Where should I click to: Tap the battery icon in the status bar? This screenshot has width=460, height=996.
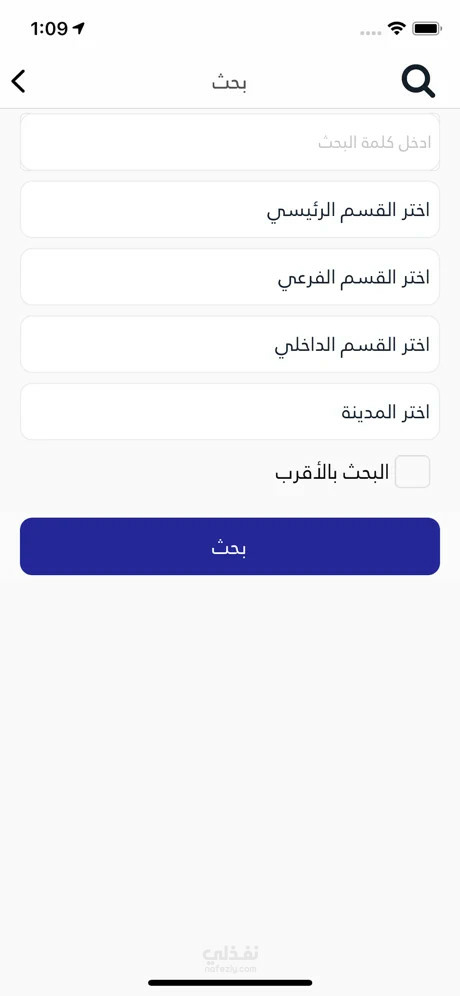(x=427, y=29)
